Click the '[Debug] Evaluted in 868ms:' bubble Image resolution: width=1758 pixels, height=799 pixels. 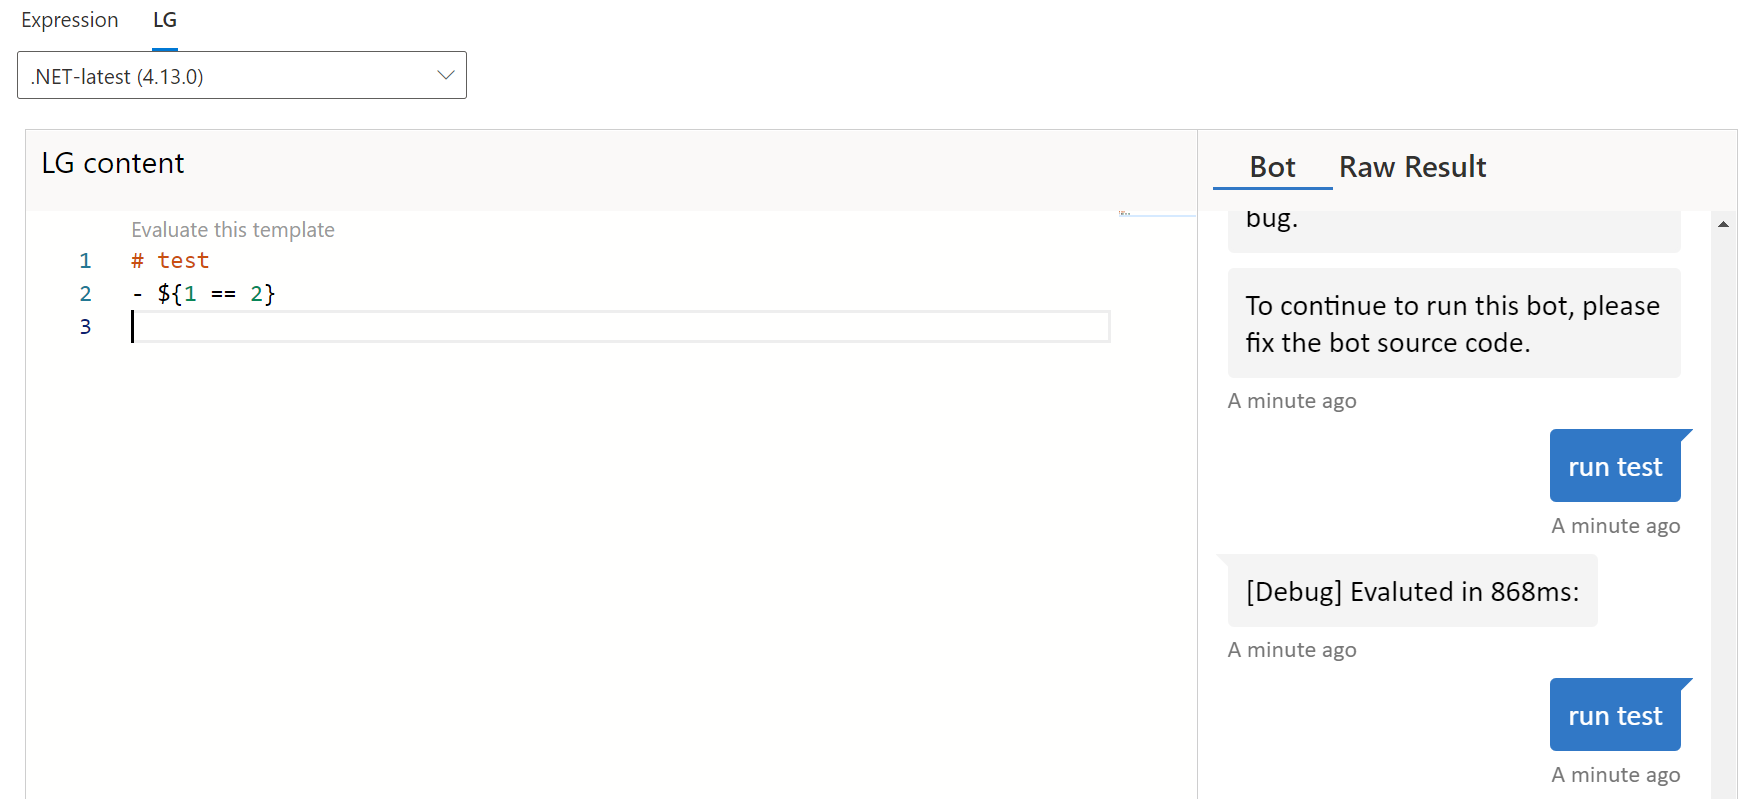click(1411, 591)
